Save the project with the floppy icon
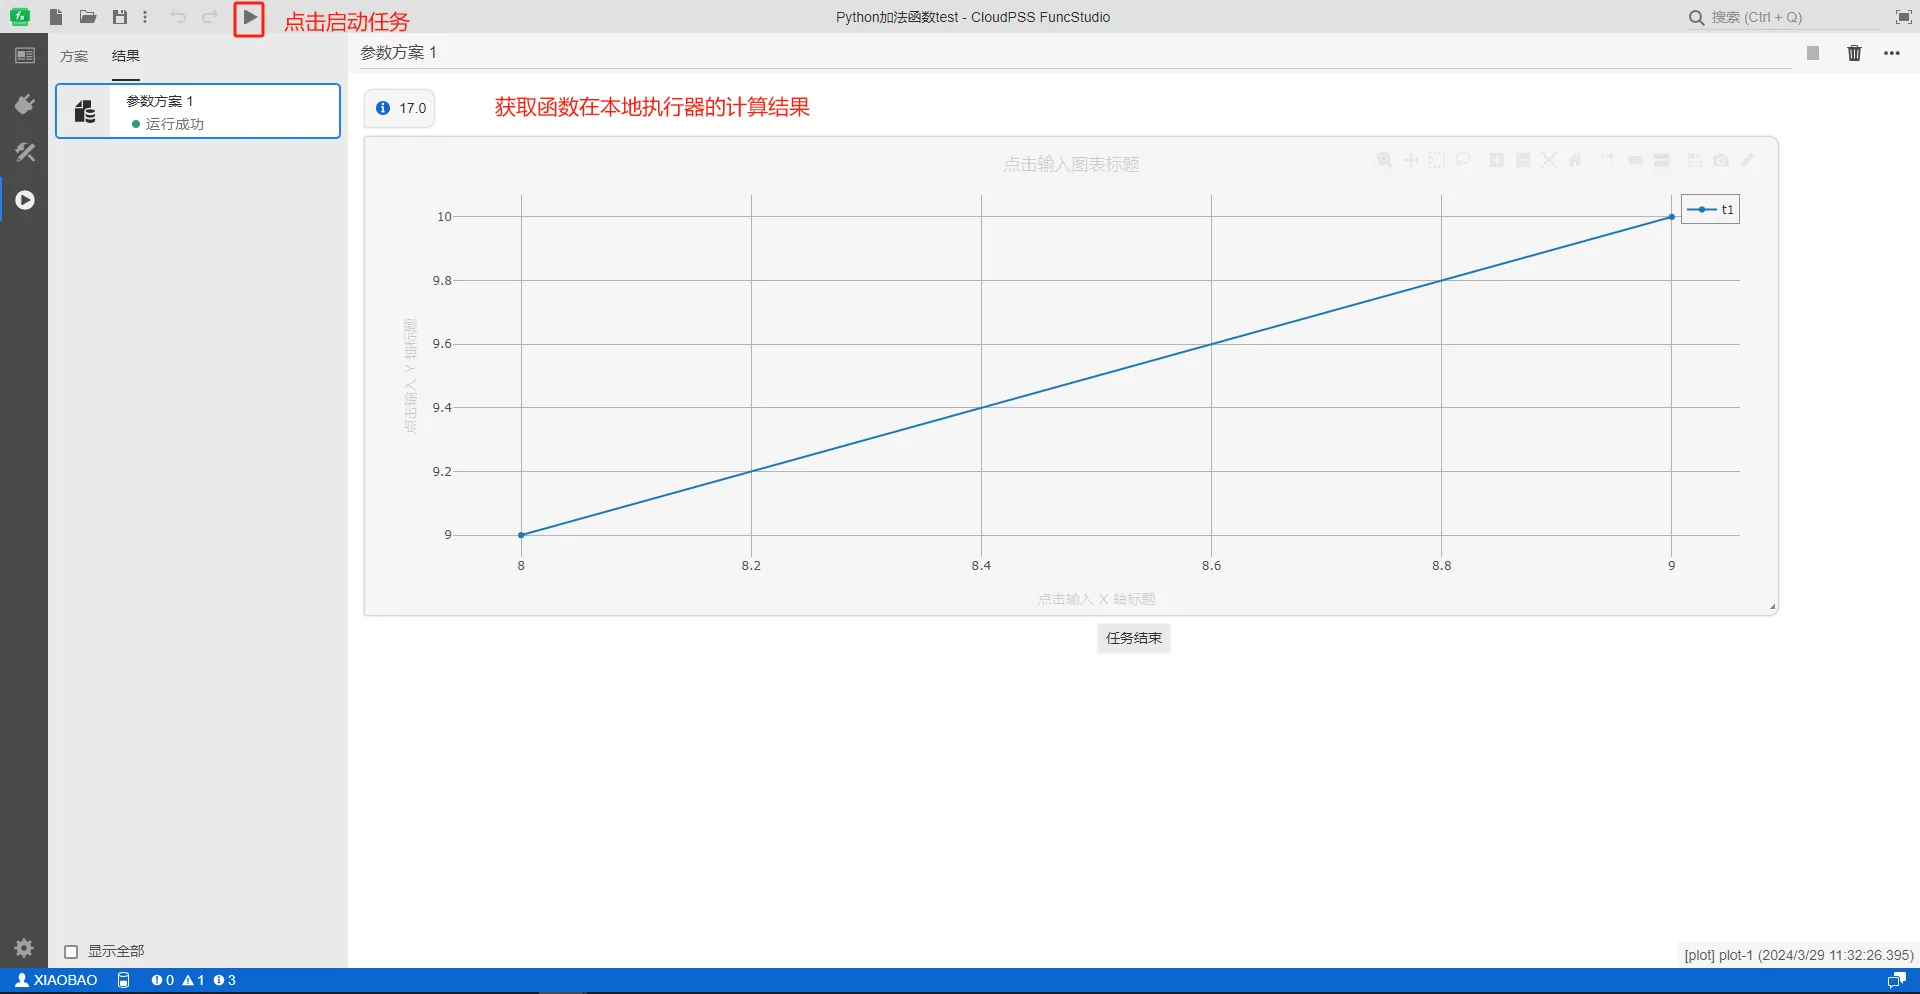 (x=120, y=17)
